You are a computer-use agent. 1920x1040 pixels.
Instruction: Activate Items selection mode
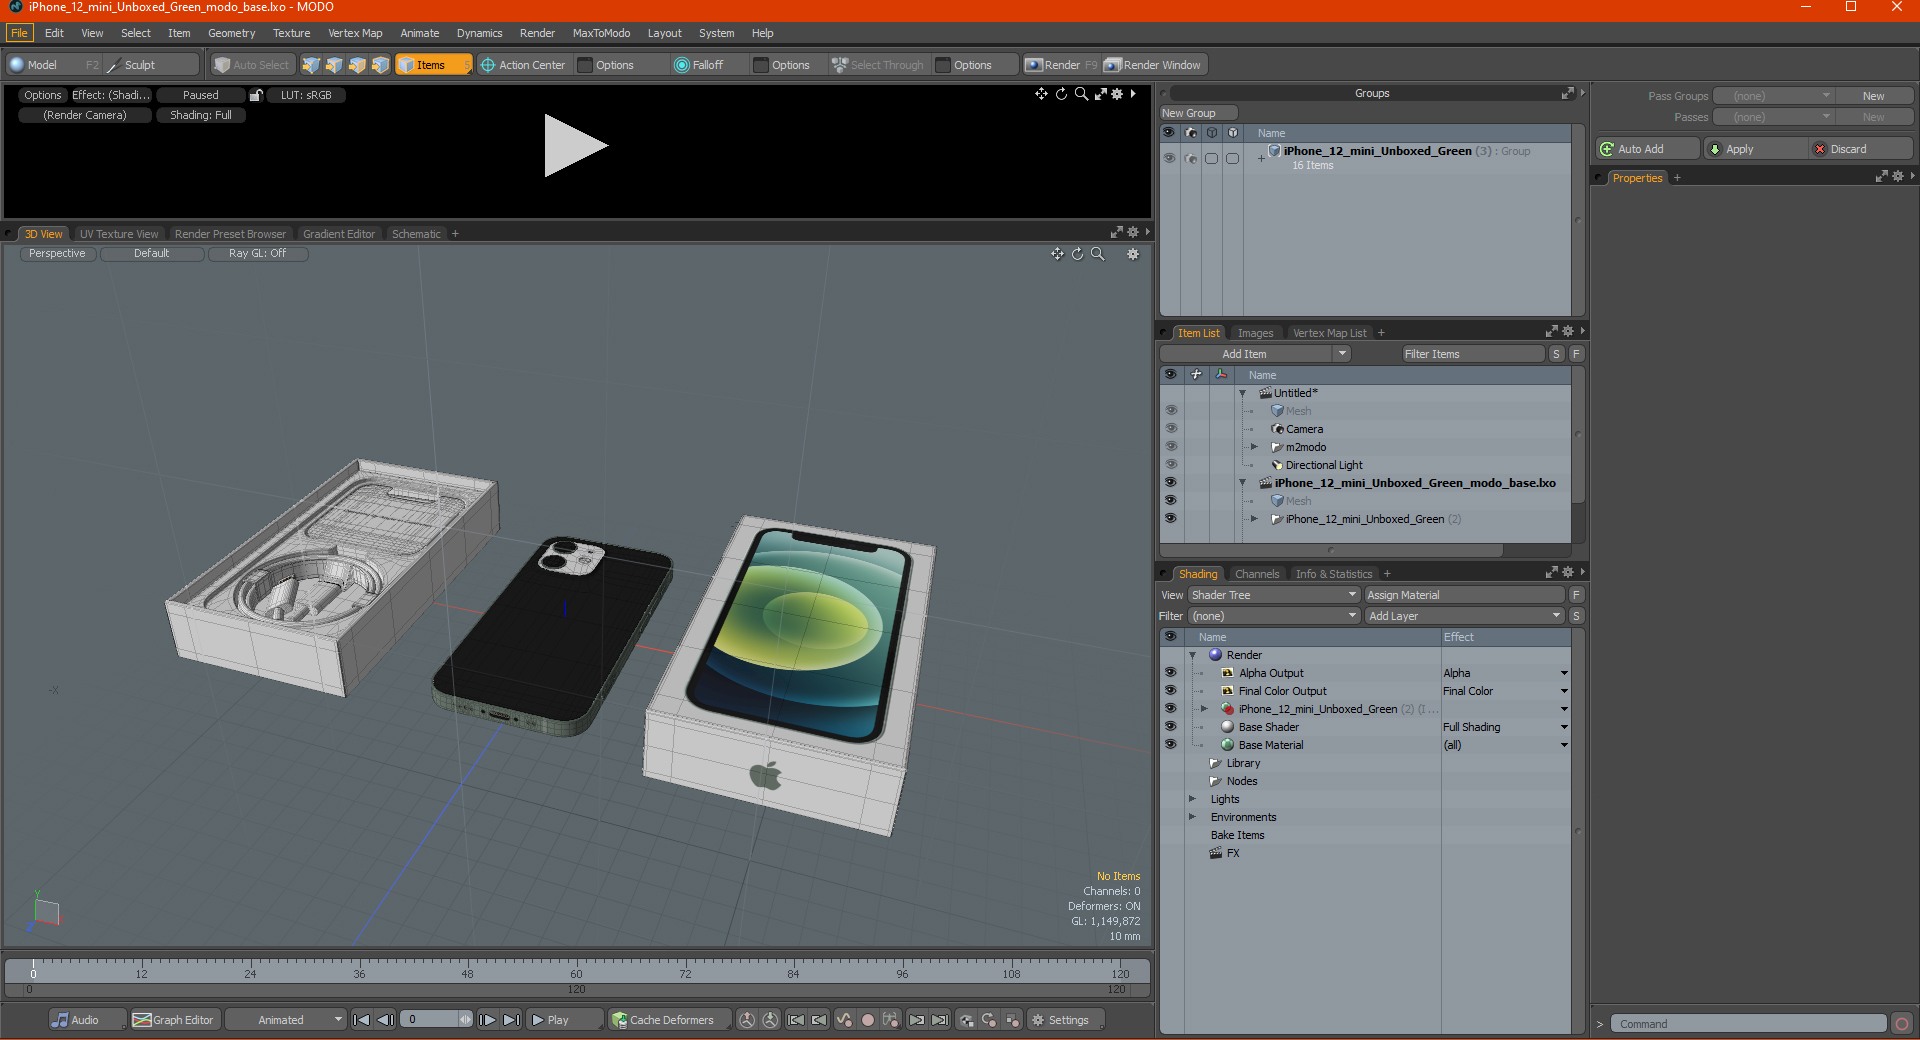click(433, 65)
